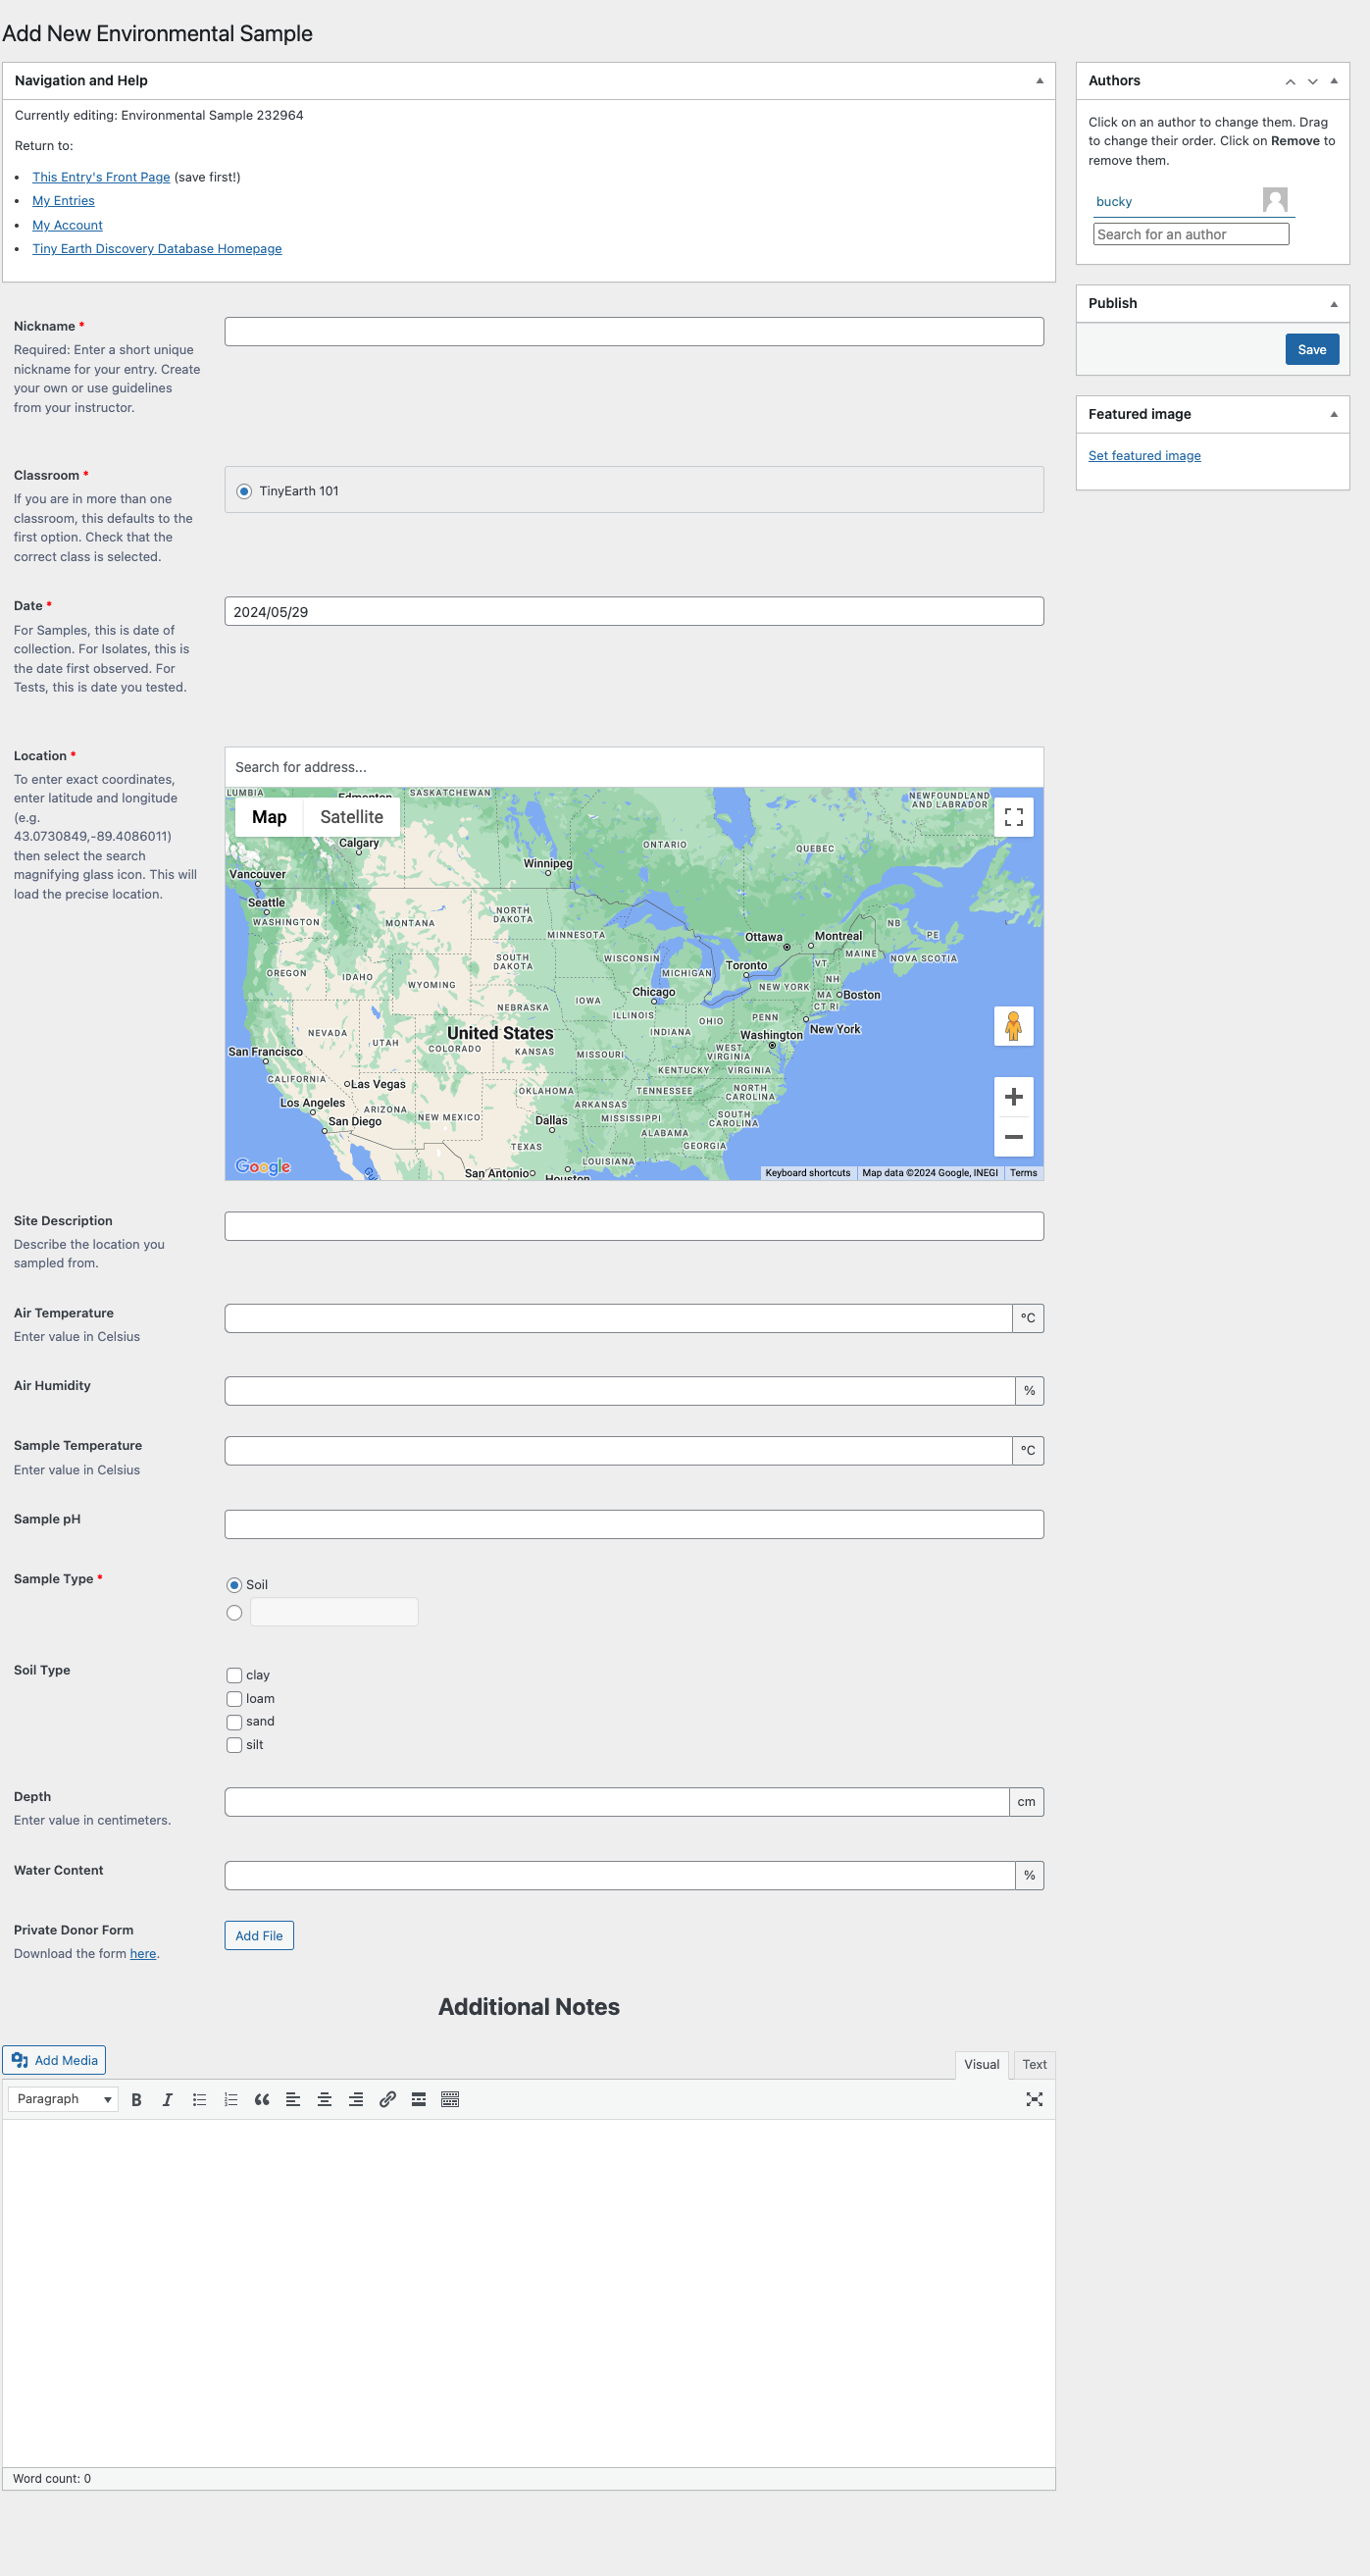
Task: Collapse the Featured image panel
Action: pos(1334,414)
